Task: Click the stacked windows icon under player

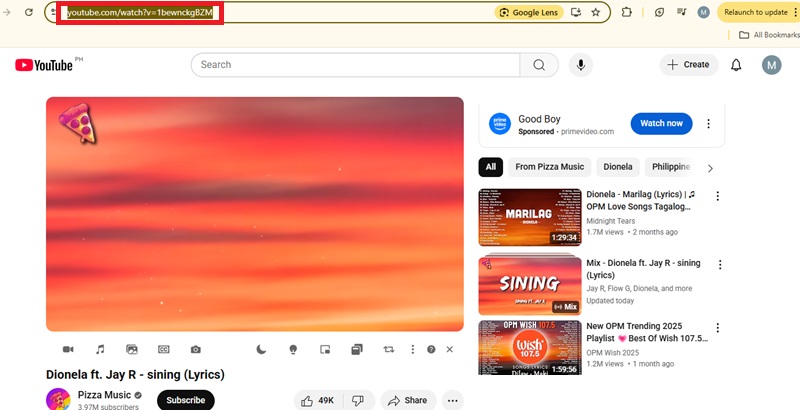Action: (357, 349)
